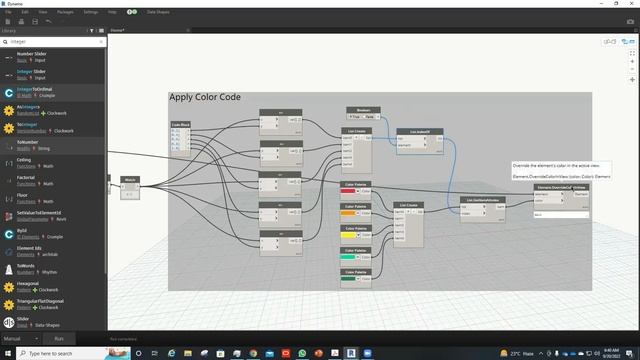
Task: Open WhatsApp from the taskbar
Action: pos(302,353)
